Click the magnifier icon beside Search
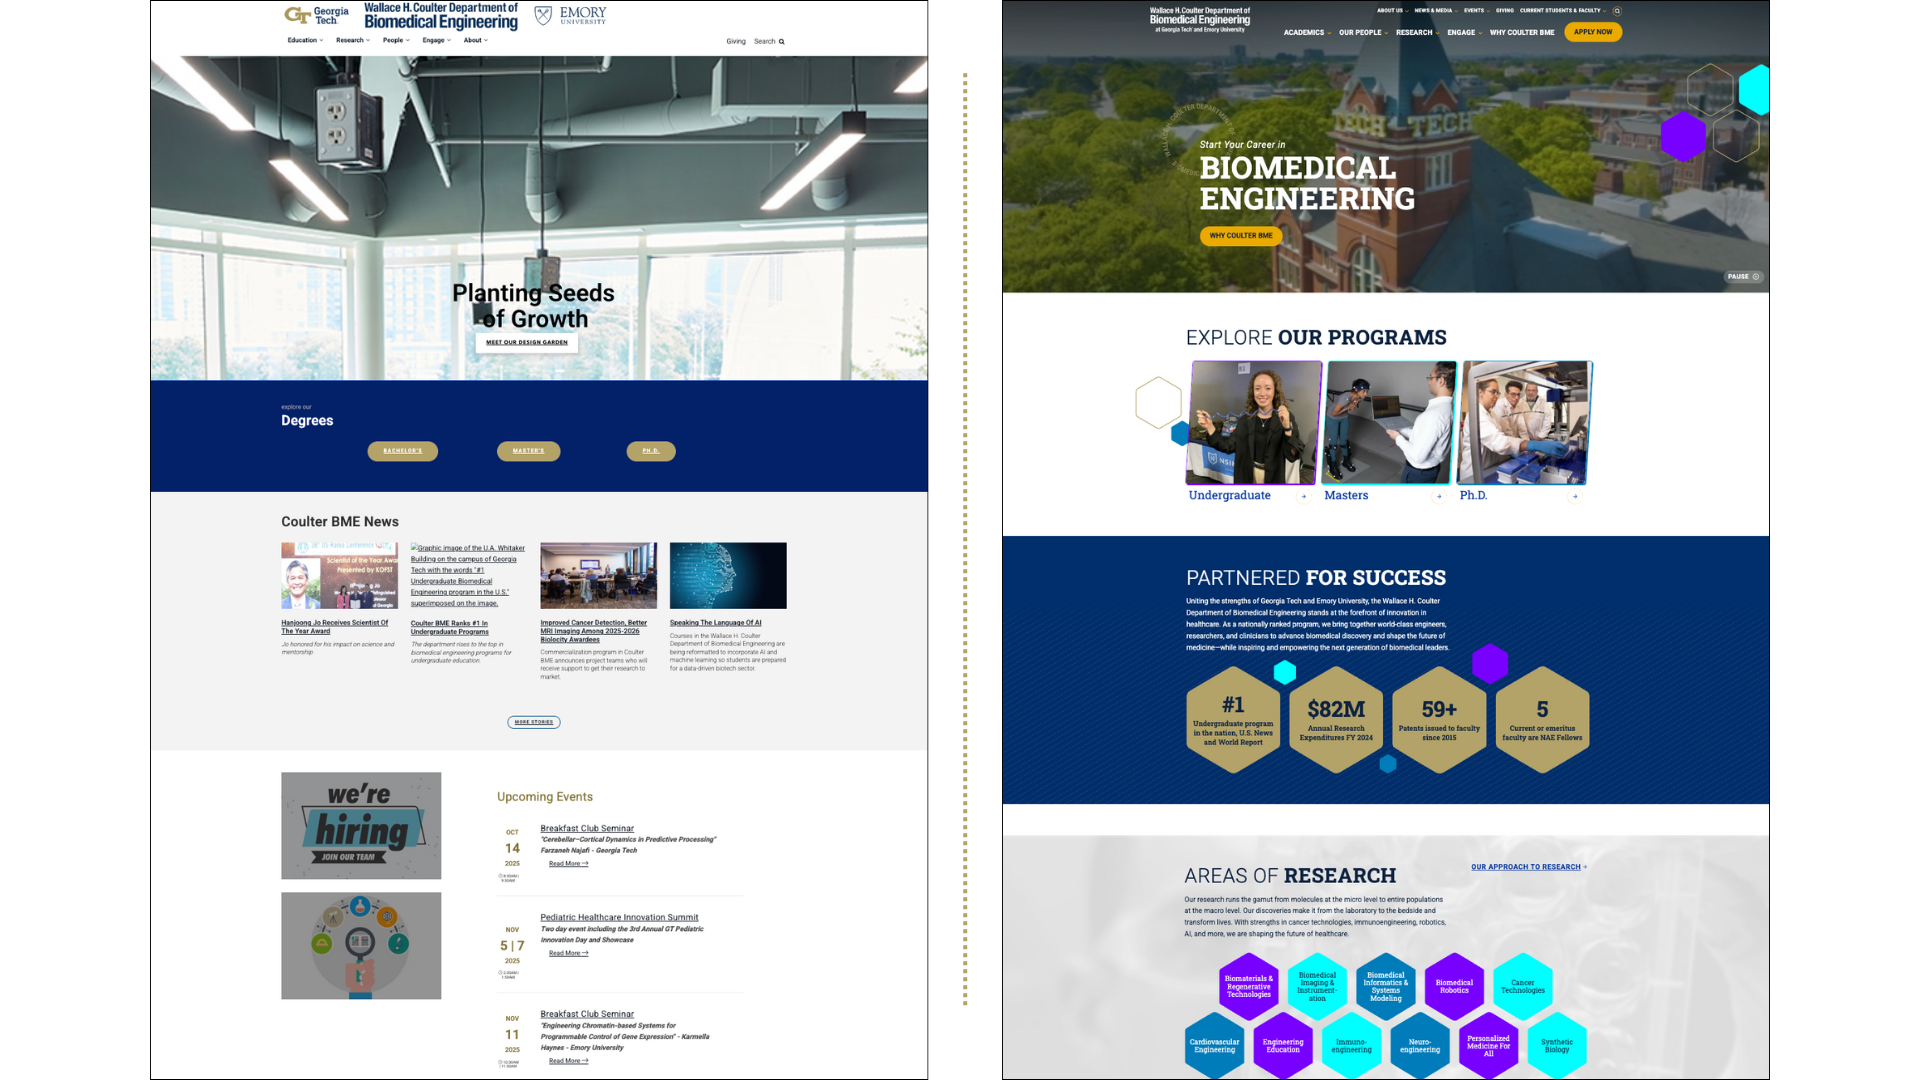 pyautogui.click(x=782, y=42)
